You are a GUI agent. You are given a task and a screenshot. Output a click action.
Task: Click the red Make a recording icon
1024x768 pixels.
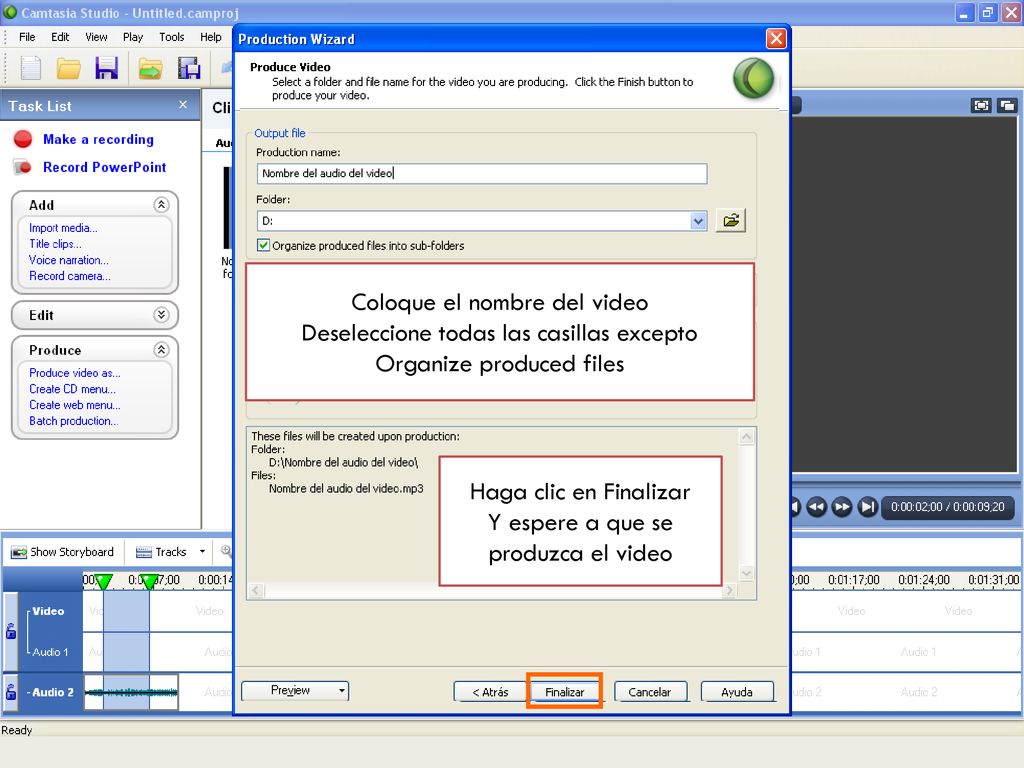pos(23,139)
